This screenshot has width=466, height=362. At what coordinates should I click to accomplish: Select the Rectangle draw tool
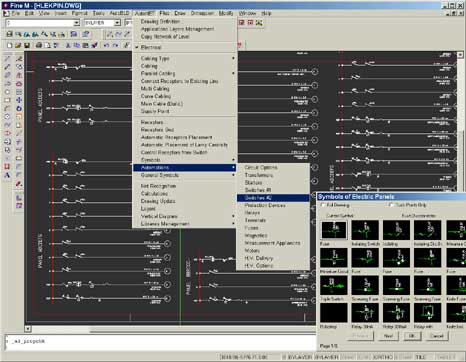pos(7,100)
